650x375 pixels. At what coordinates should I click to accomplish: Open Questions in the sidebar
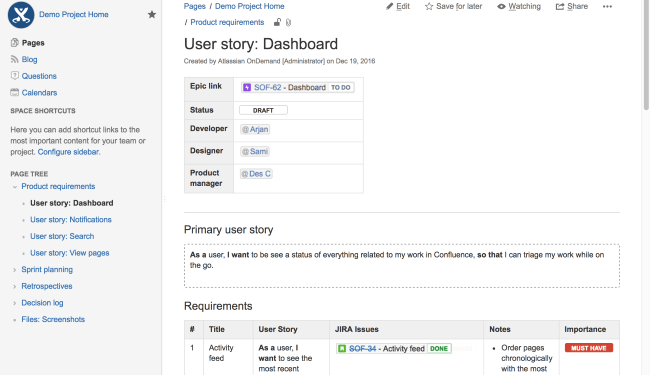39,76
